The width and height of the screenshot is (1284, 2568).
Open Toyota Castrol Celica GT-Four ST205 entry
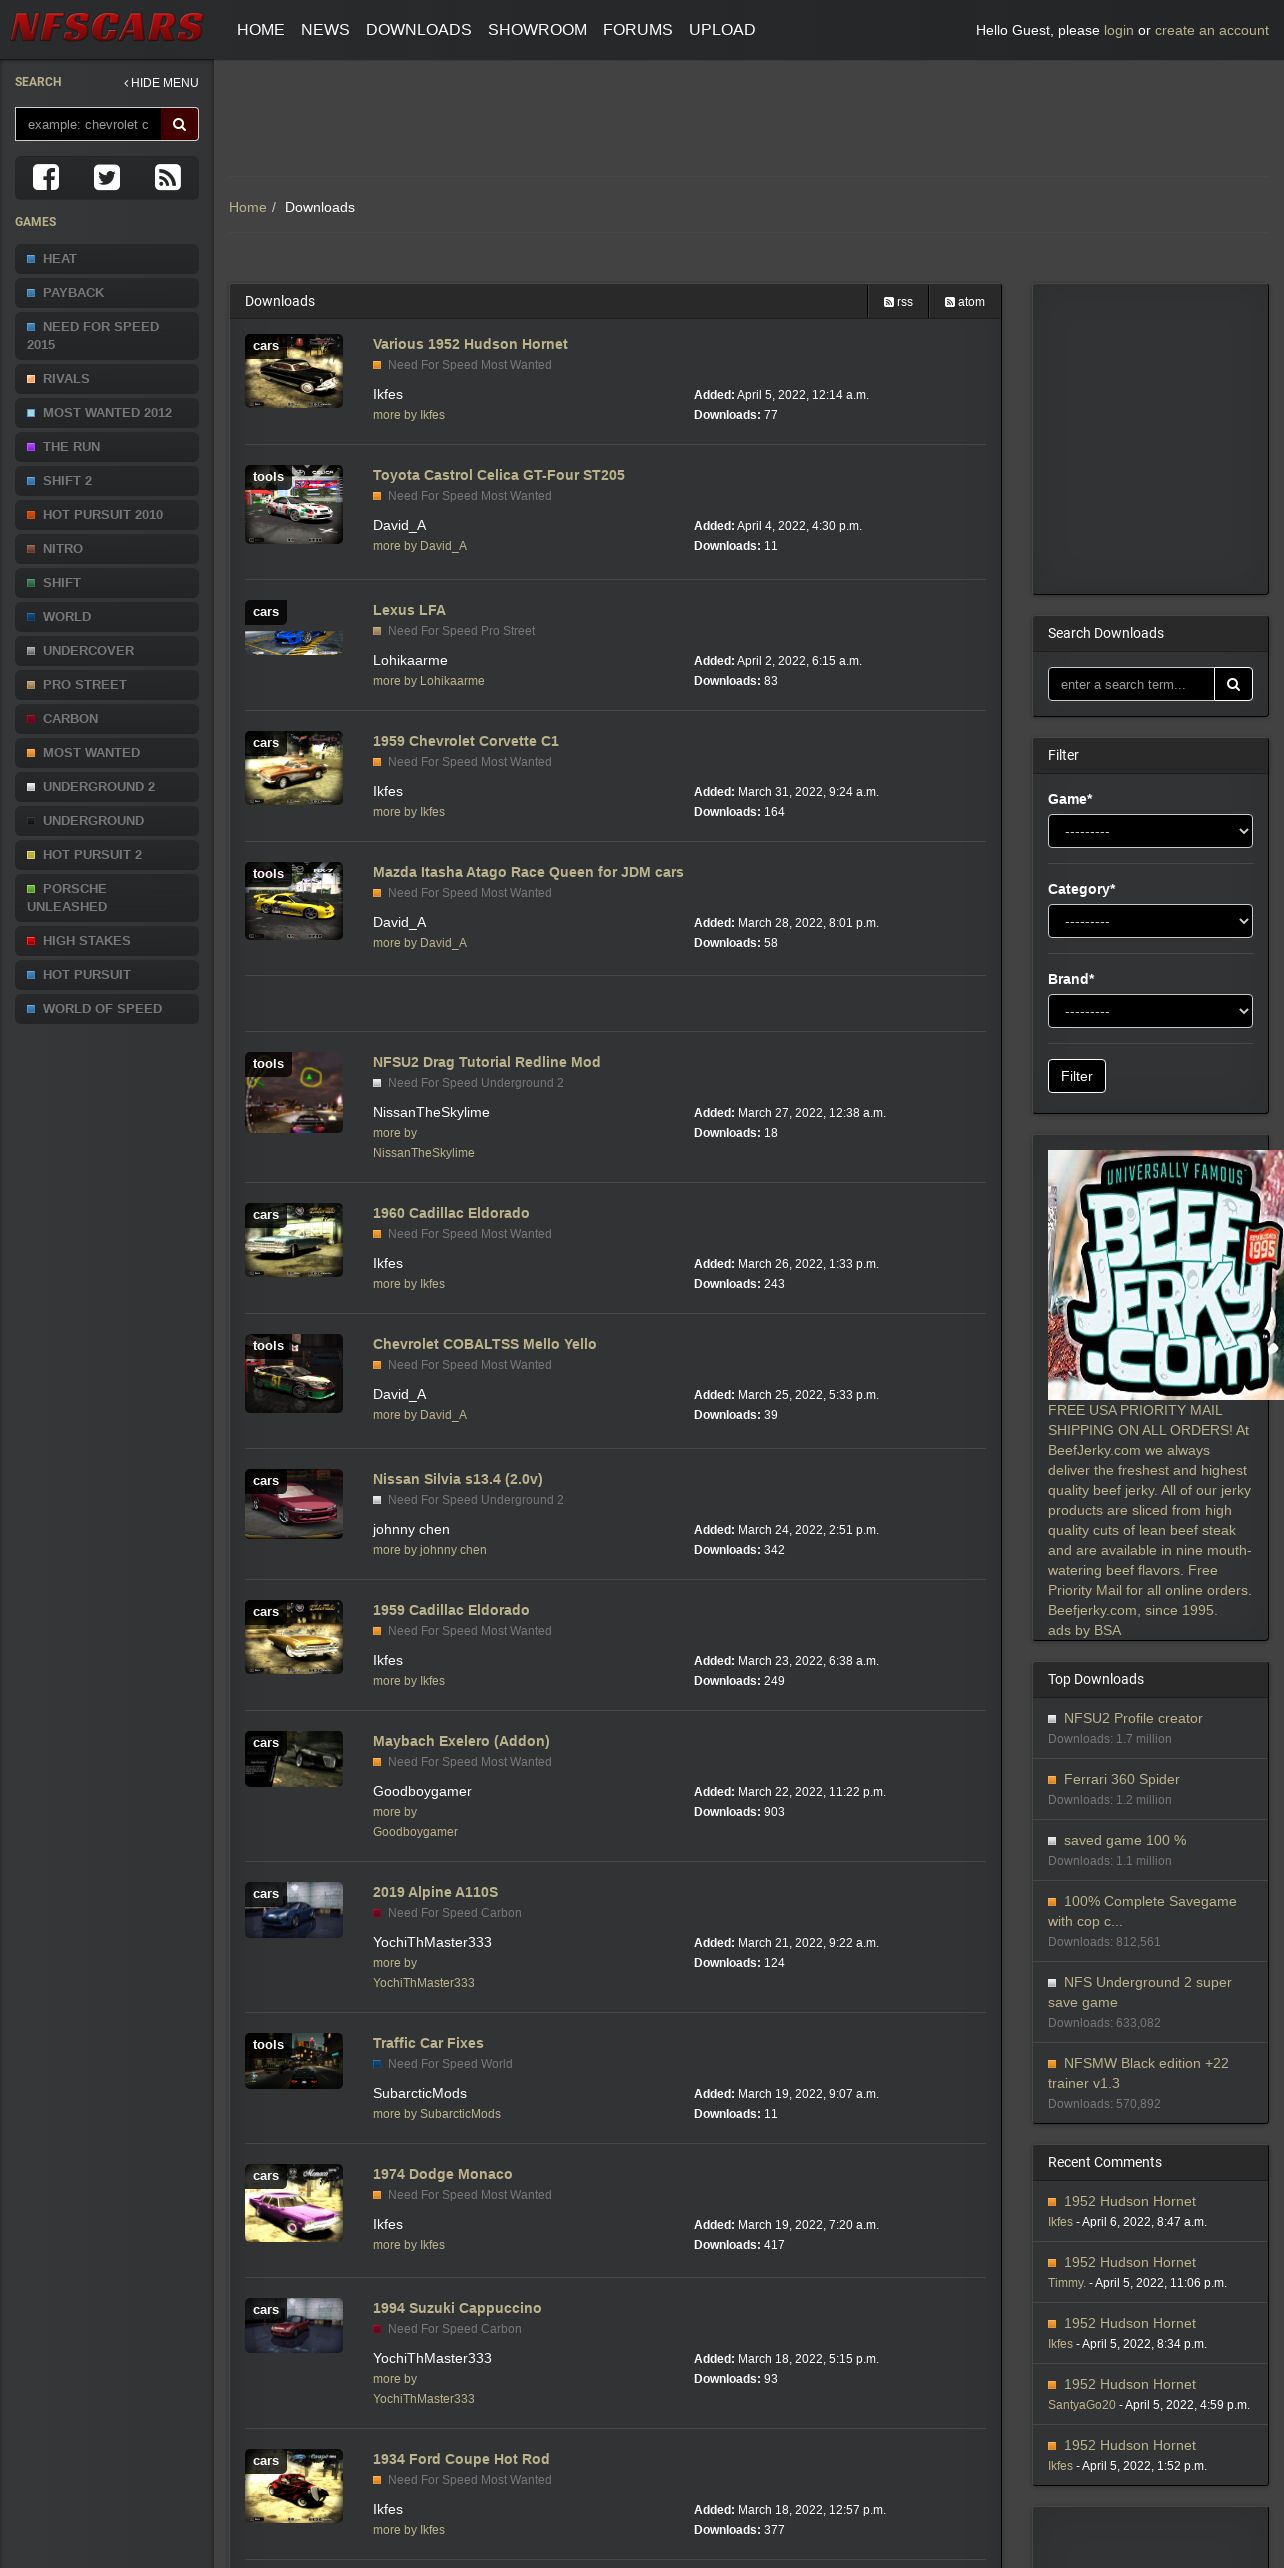[x=498, y=475]
